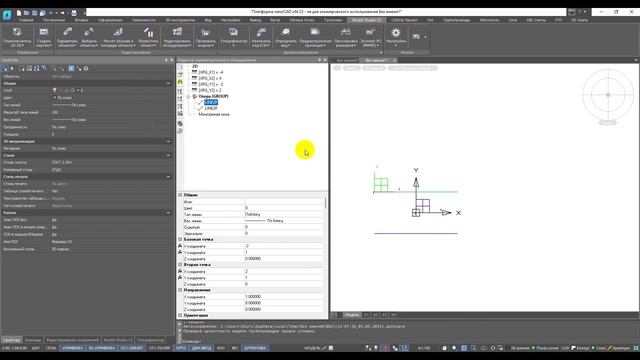Click the Определить вид ribbon button
The image size is (640, 360).
point(286,37)
